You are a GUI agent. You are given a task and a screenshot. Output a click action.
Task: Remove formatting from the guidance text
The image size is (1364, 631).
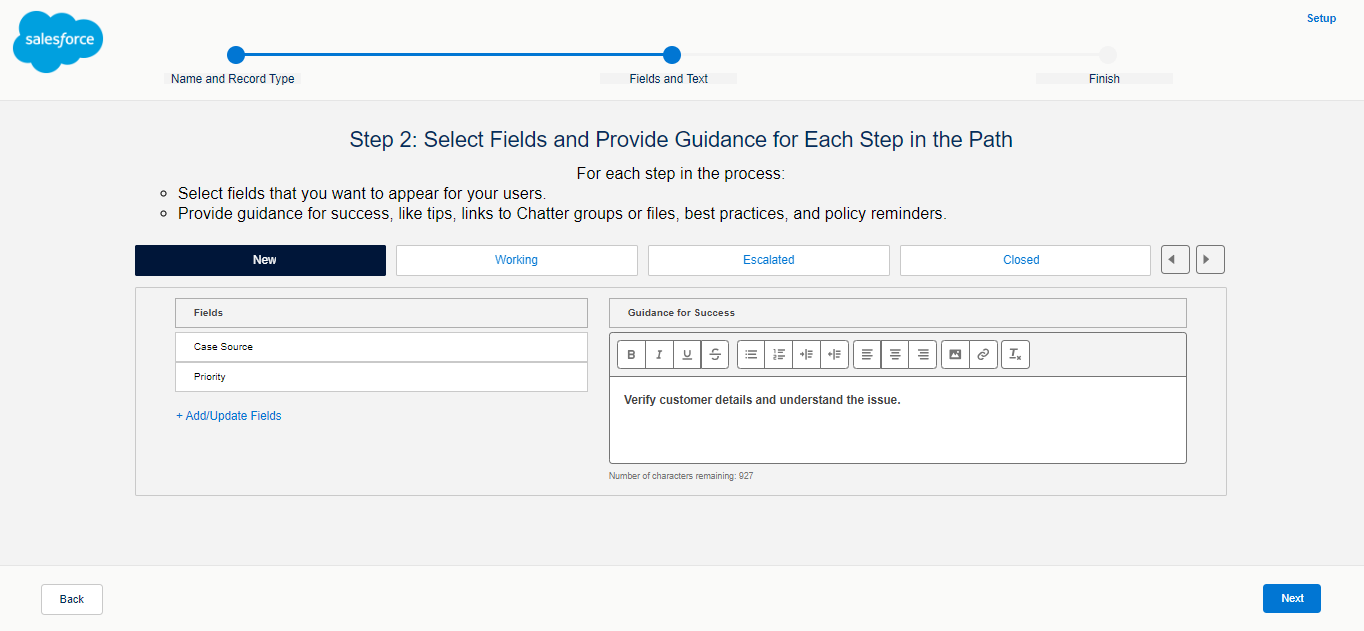click(1015, 354)
